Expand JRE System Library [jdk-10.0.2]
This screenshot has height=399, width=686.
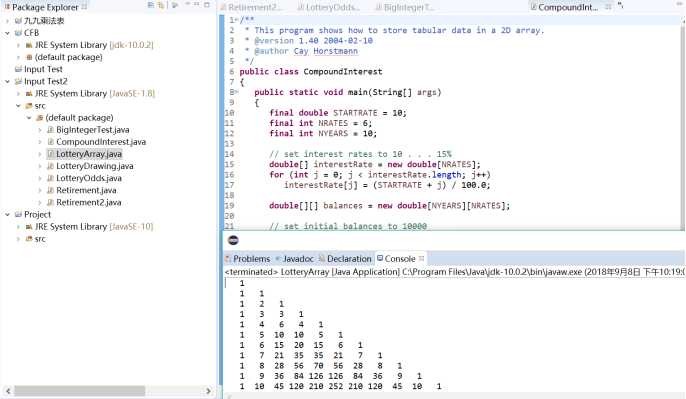18,45
